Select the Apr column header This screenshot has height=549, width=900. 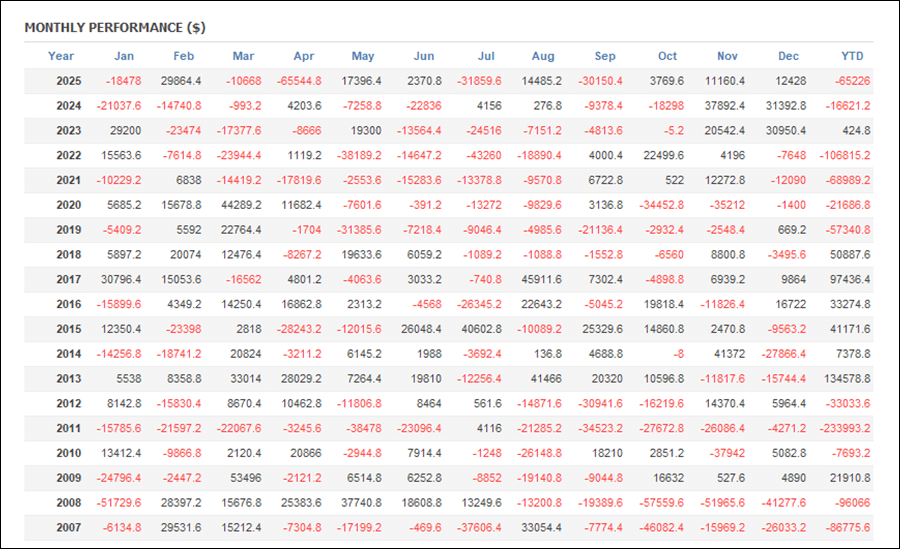point(303,56)
